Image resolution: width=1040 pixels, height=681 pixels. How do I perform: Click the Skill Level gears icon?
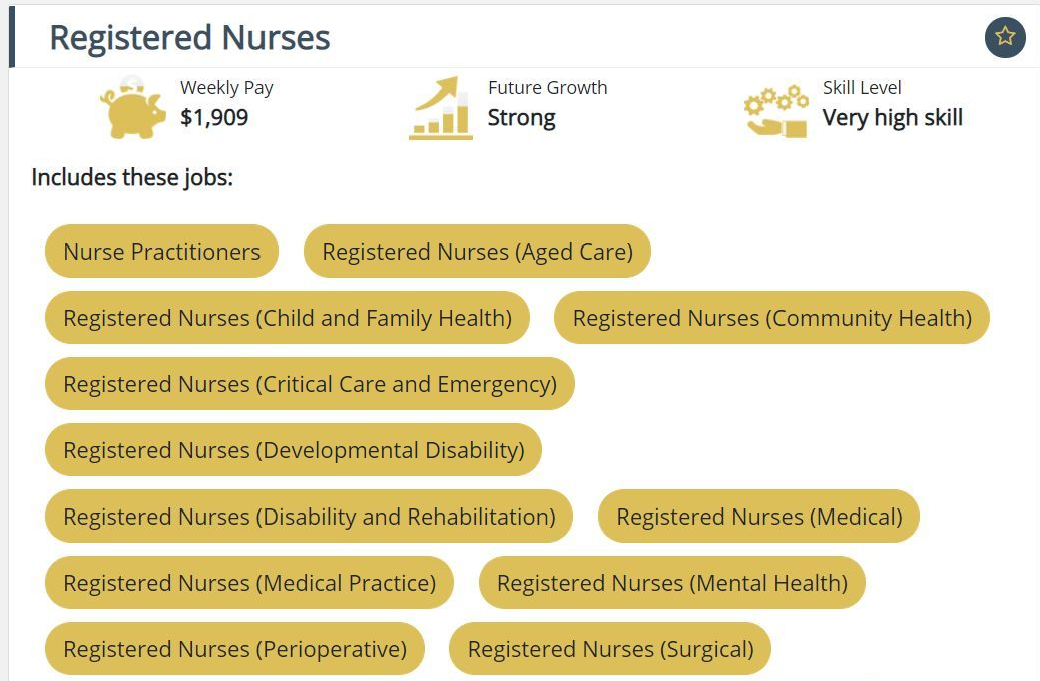(x=776, y=111)
